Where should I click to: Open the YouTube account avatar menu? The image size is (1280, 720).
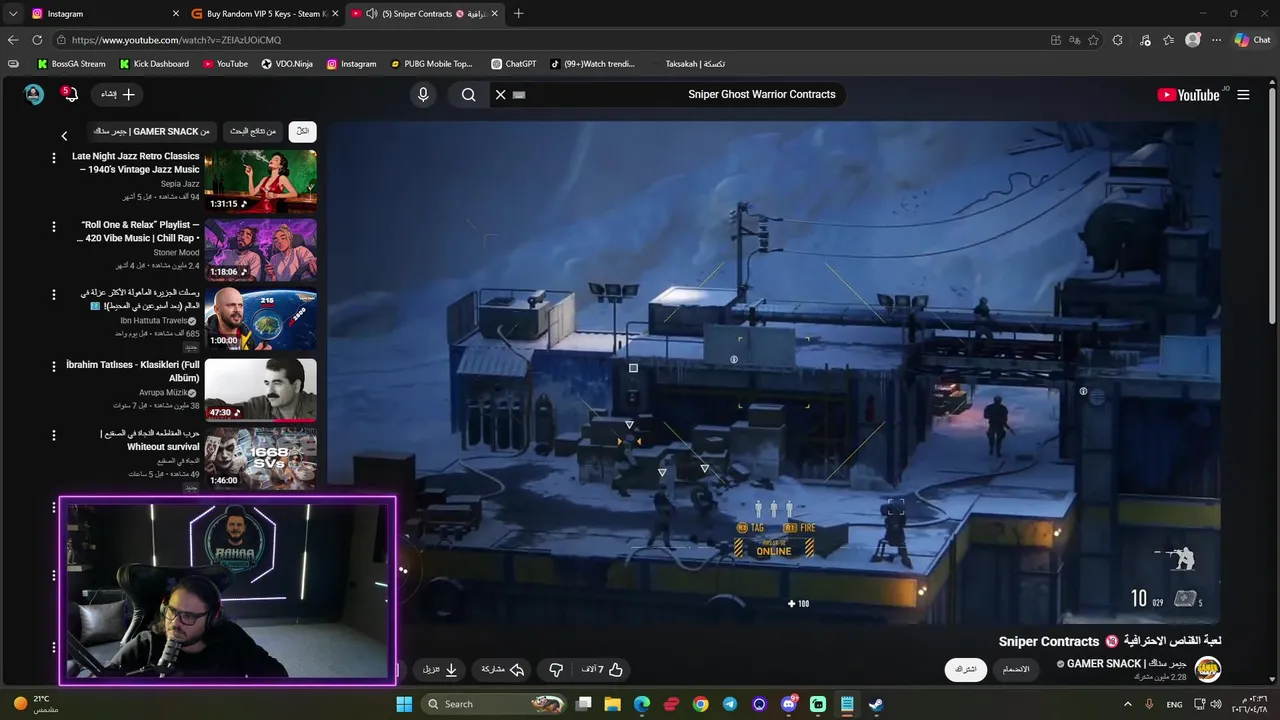34,94
